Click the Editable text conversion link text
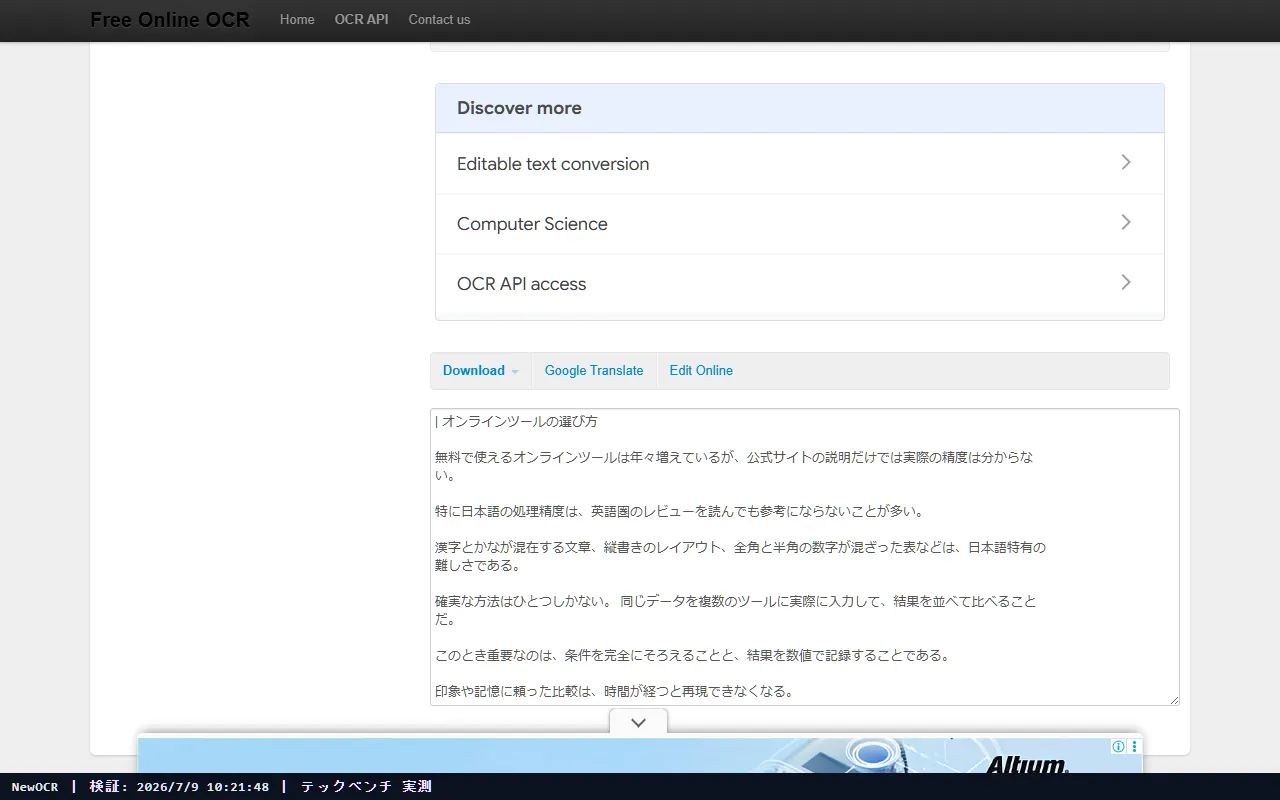 point(553,164)
